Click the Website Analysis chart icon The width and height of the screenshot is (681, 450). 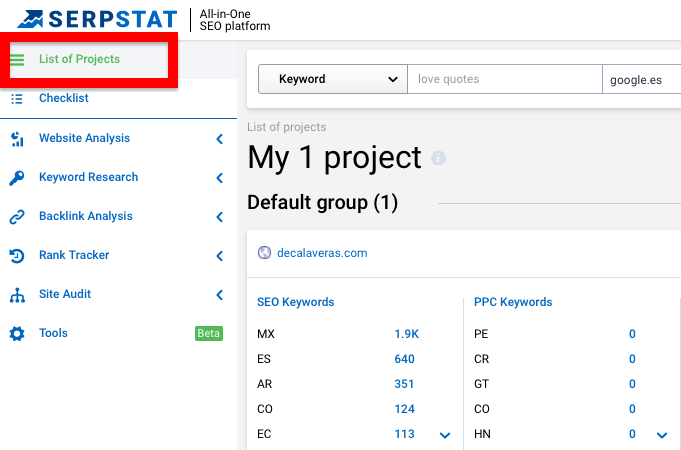pyautogui.click(x=17, y=139)
